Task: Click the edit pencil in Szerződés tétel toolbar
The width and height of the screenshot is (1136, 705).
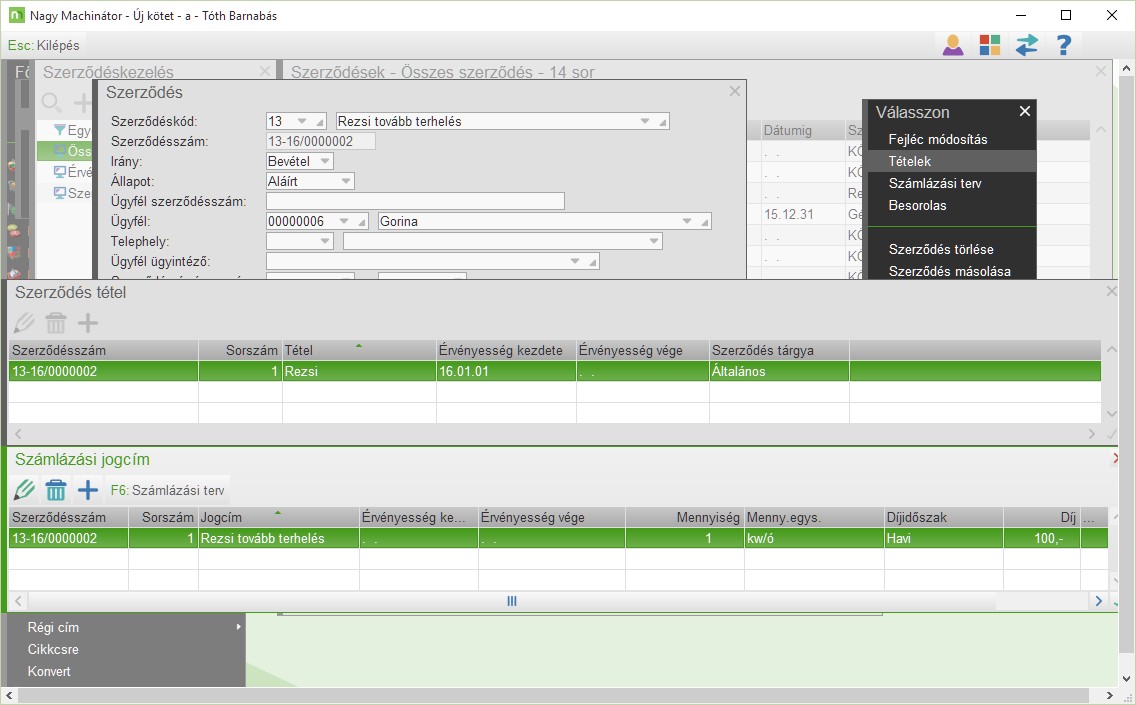Action: pos(24,323)
